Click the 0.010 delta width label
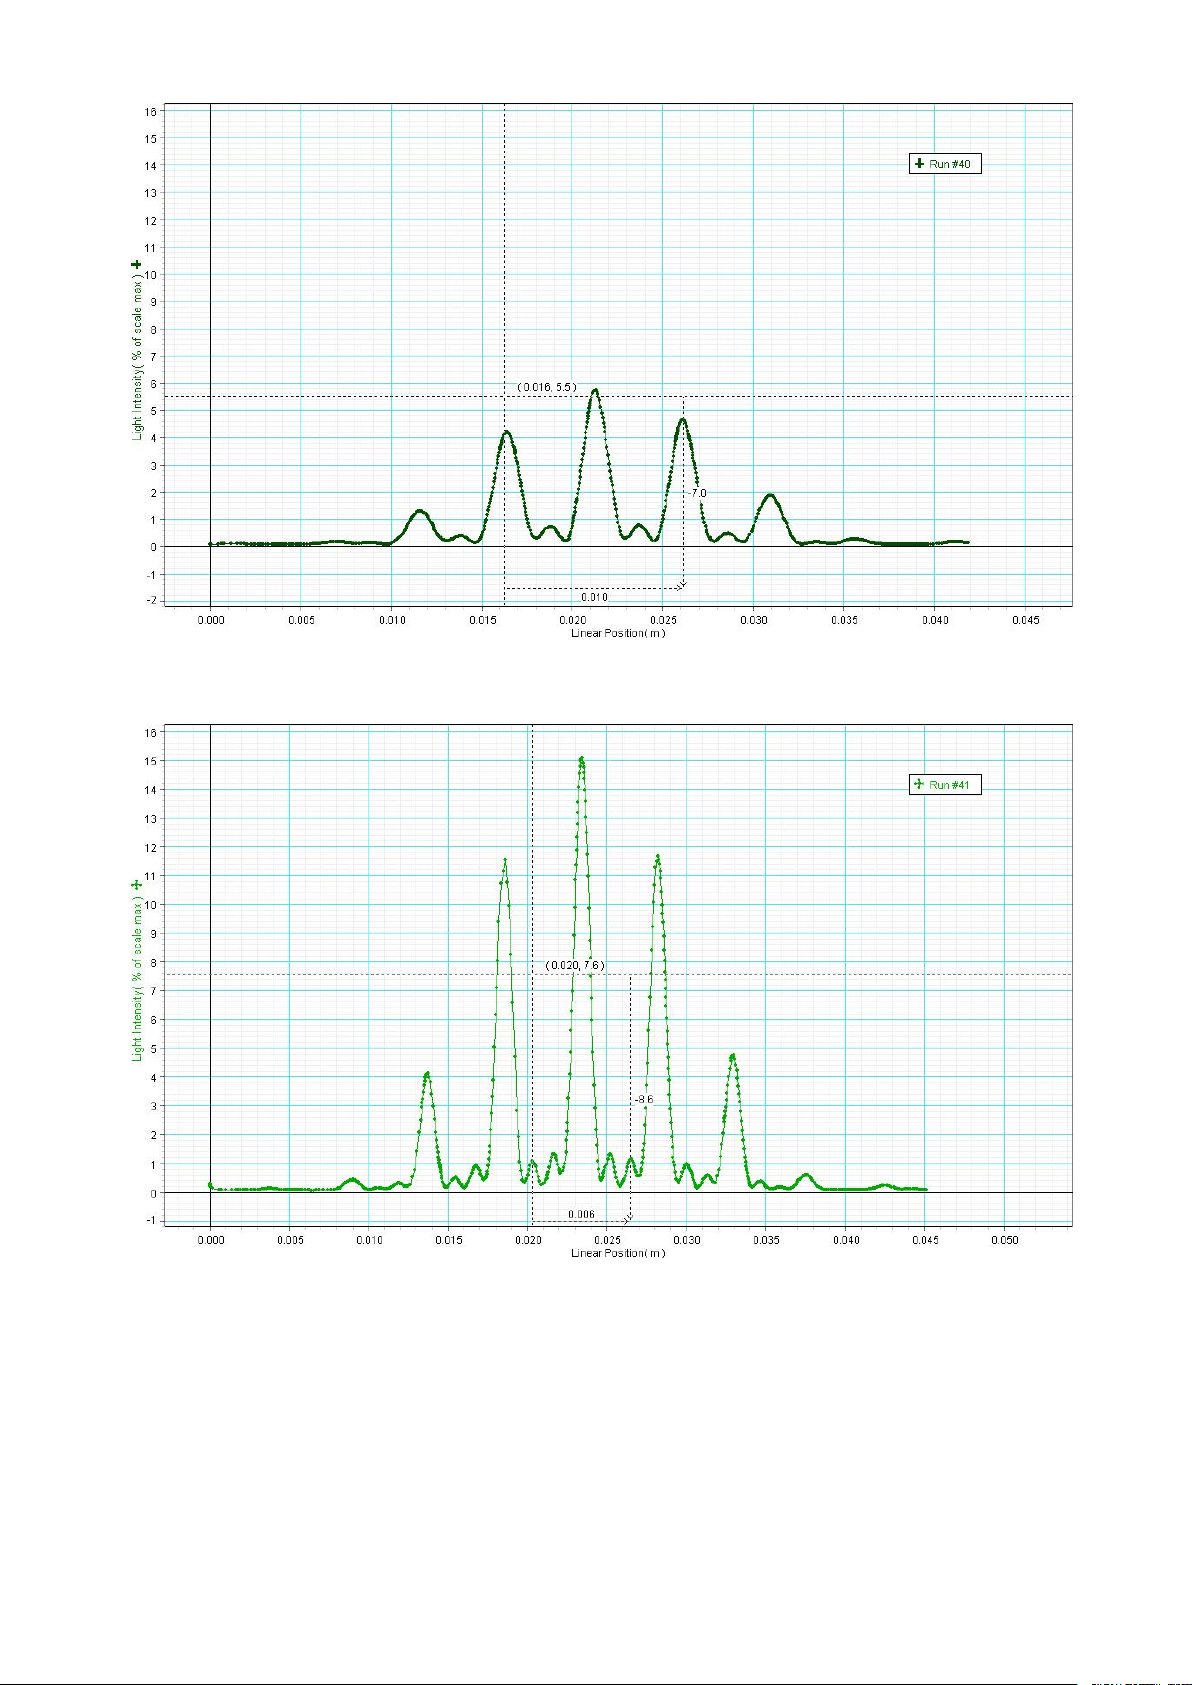This screenshot has width=1192, height=1685. tap(594, 597)
